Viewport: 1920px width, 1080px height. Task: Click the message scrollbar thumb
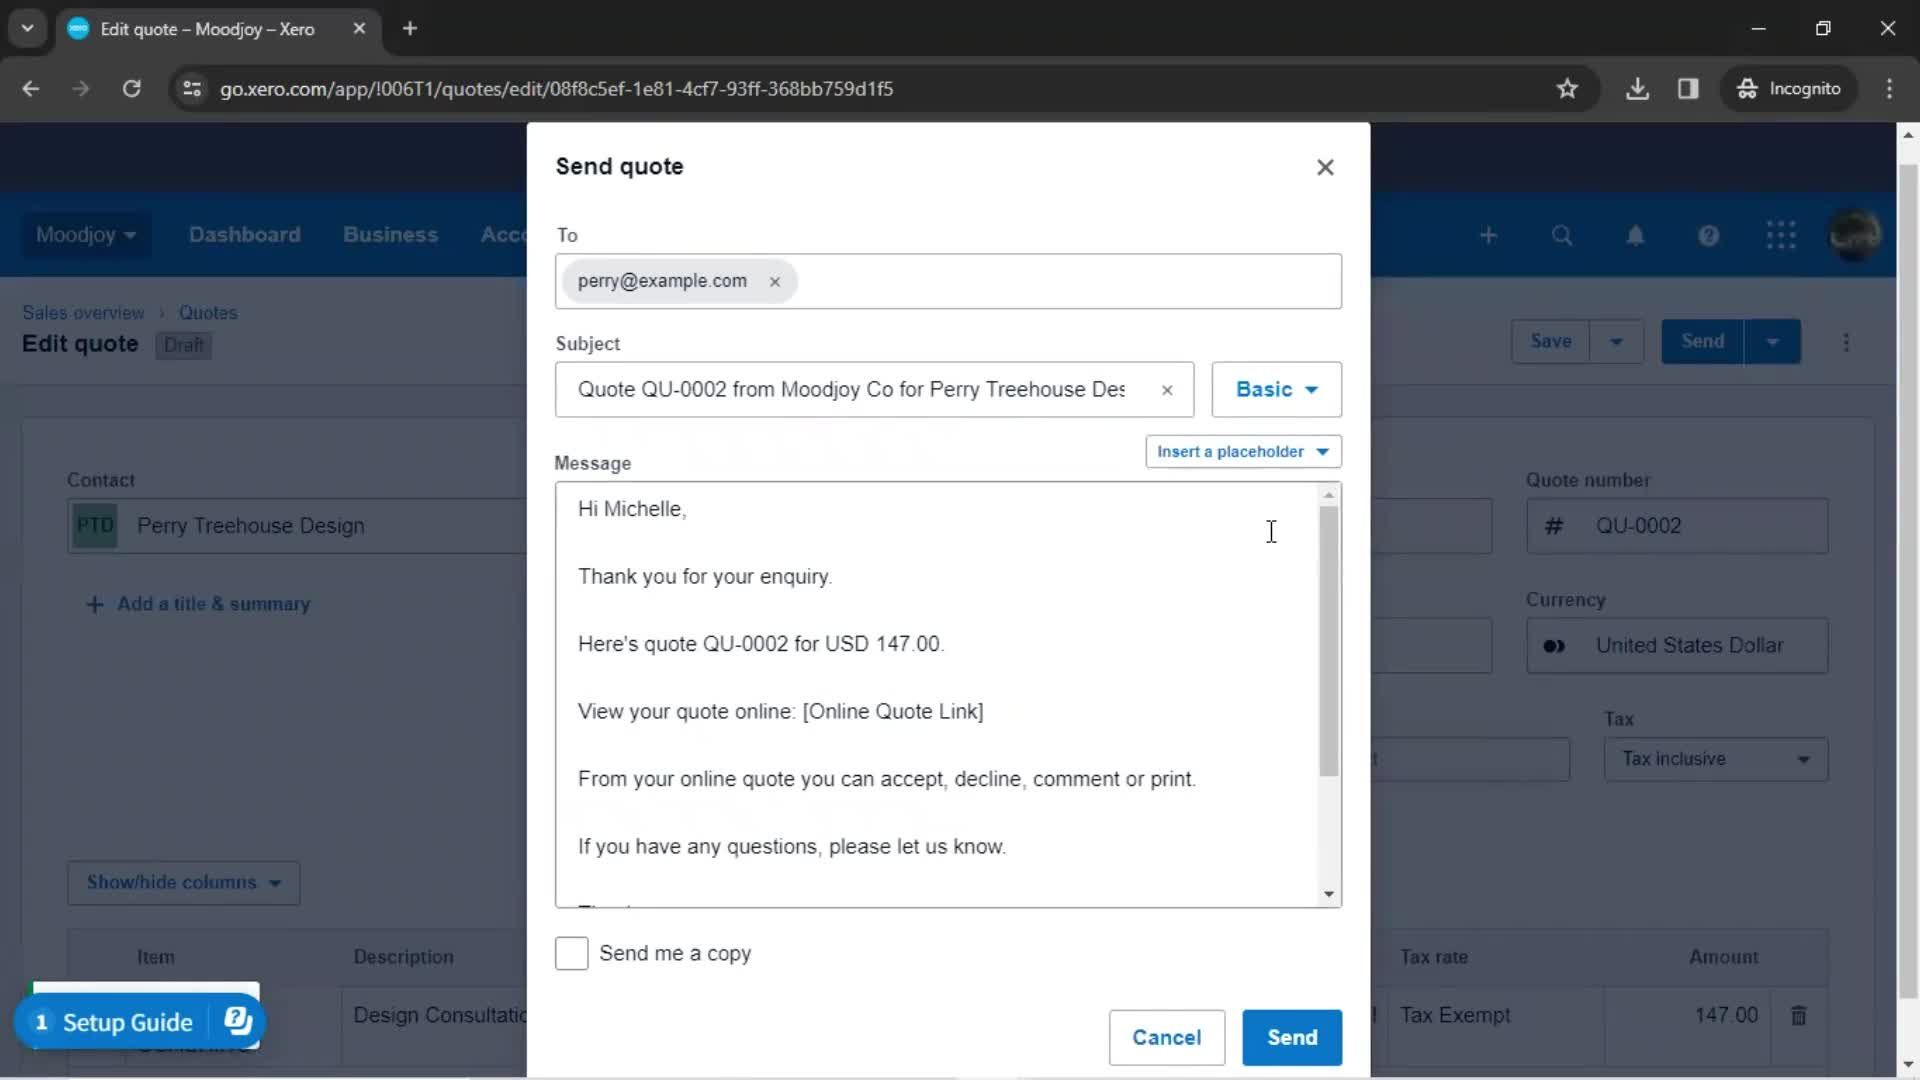(1328, 640)
